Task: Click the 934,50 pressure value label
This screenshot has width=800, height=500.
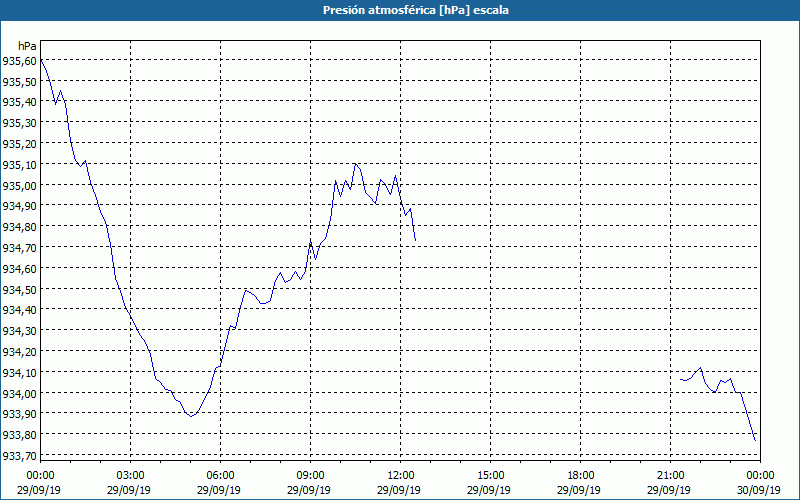Action: 19,289
